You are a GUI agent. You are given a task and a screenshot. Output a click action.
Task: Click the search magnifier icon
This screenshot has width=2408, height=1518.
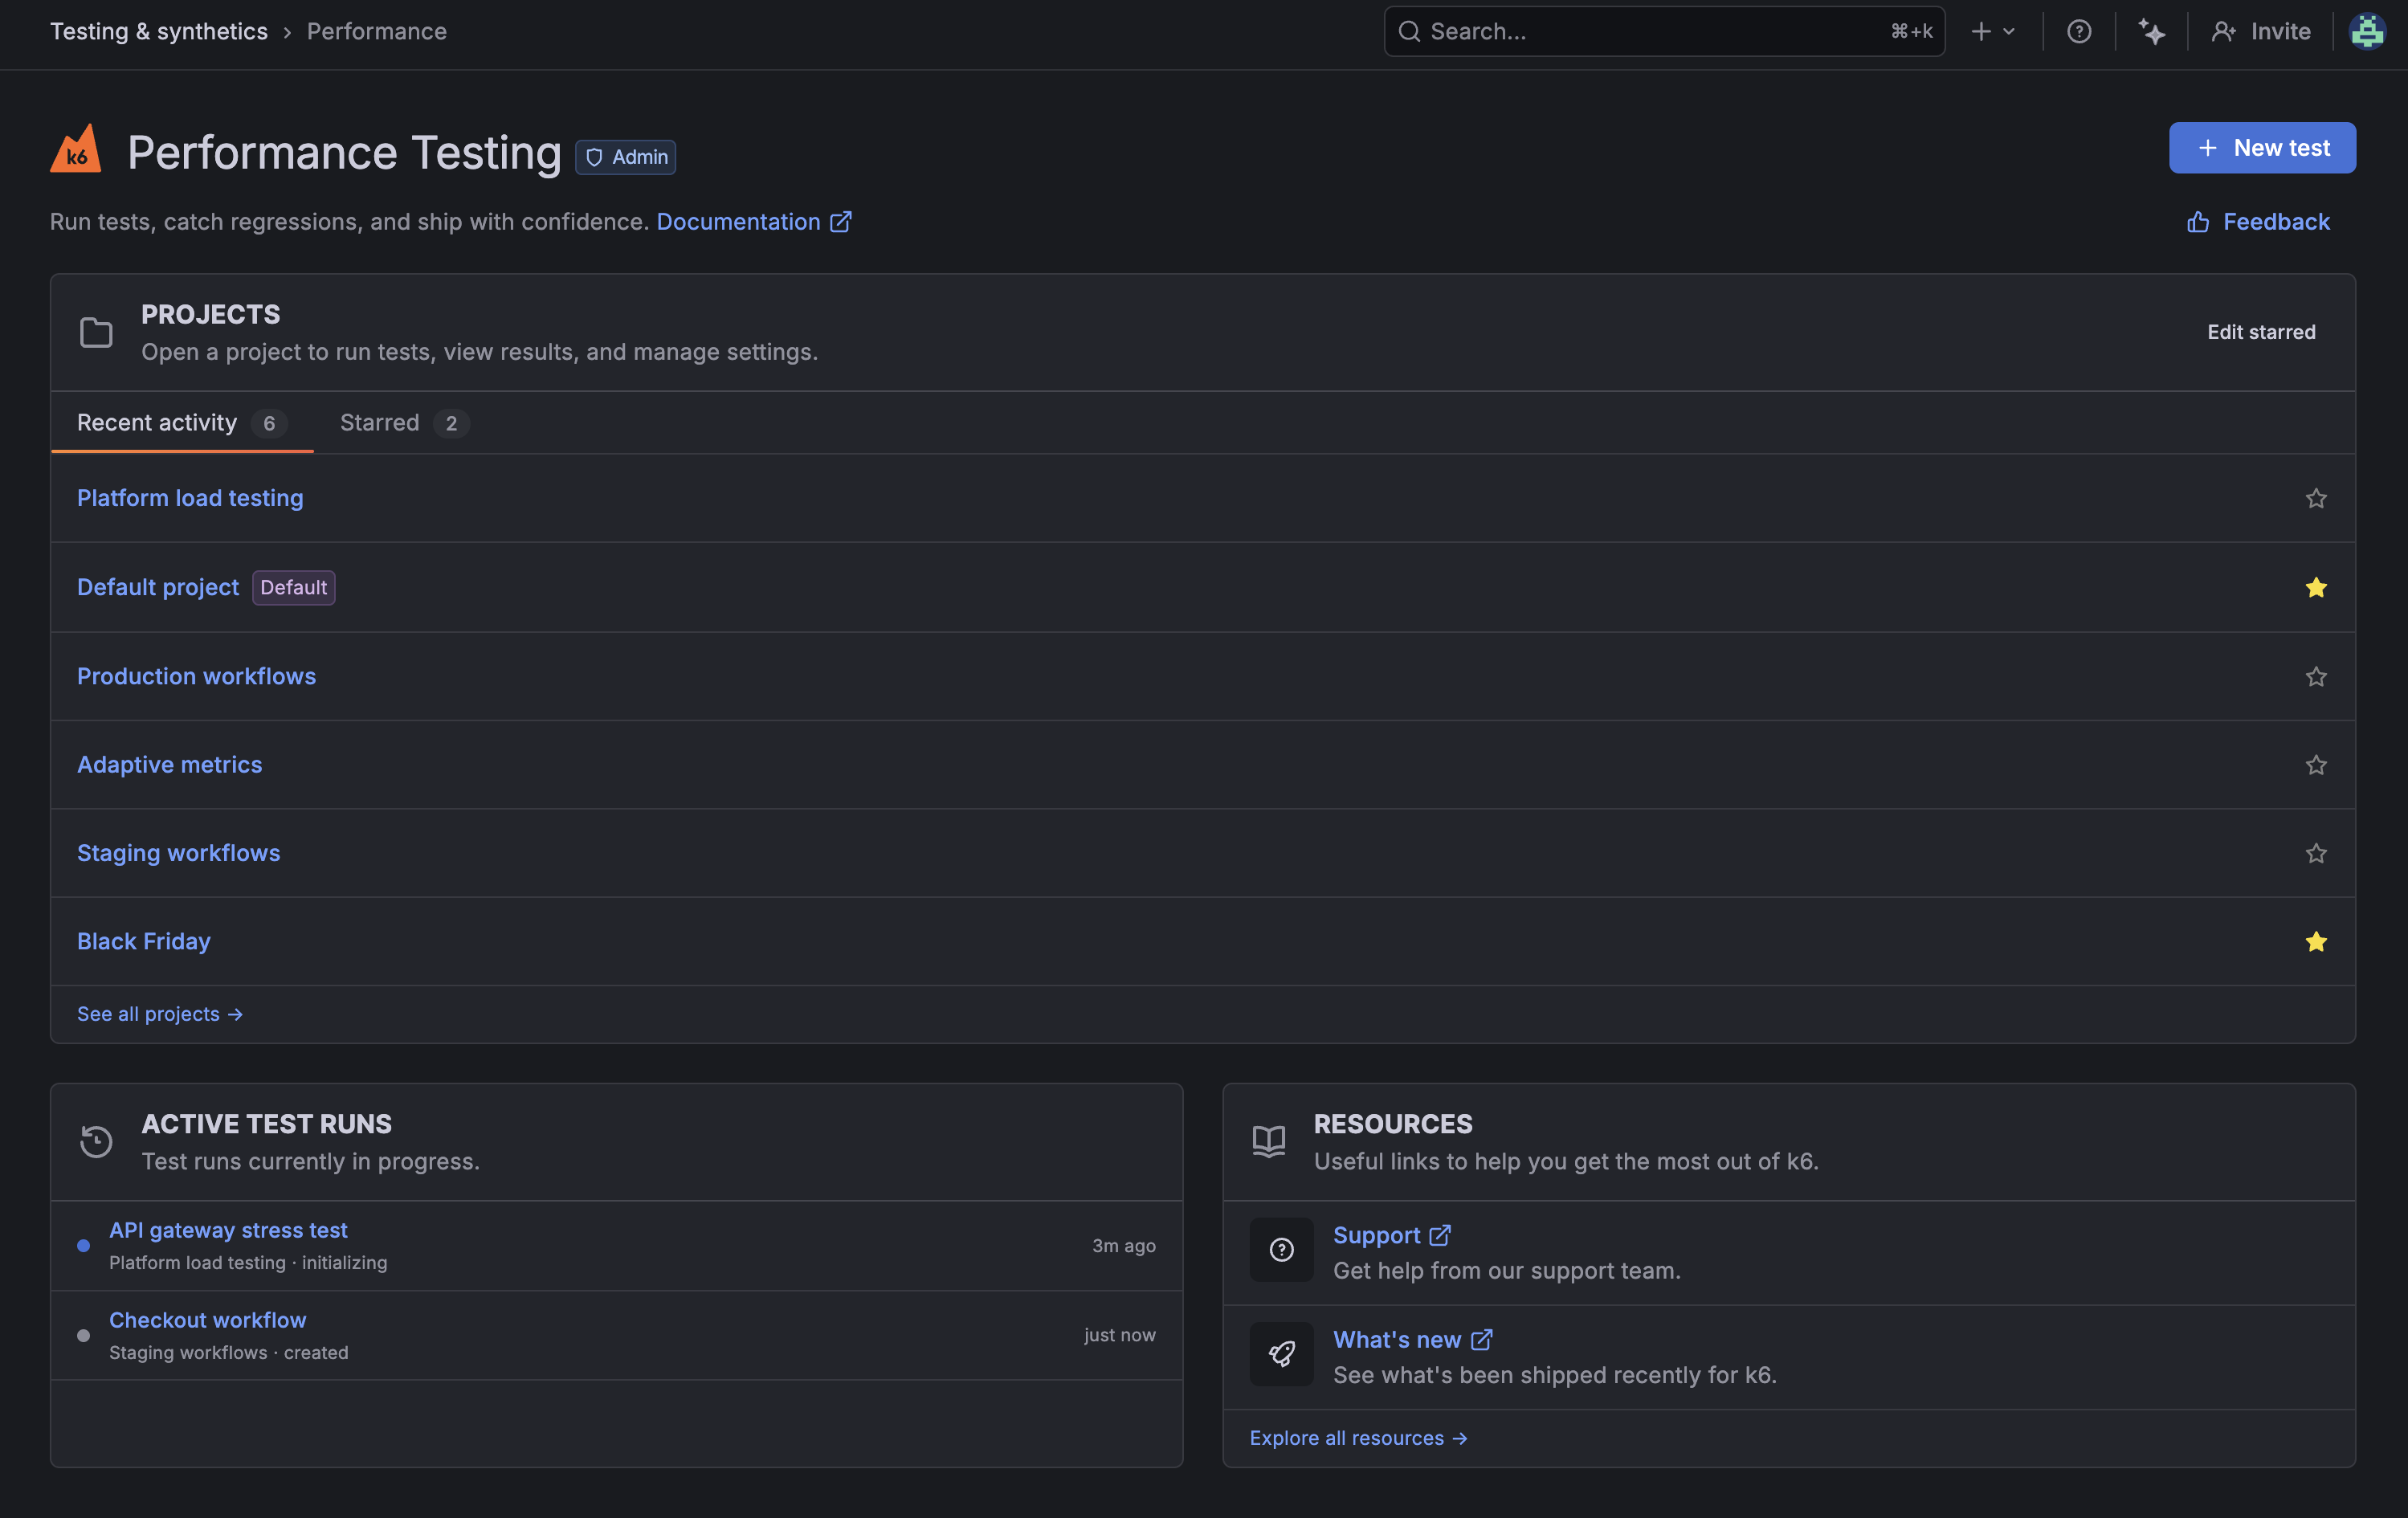pos(1409,32)
